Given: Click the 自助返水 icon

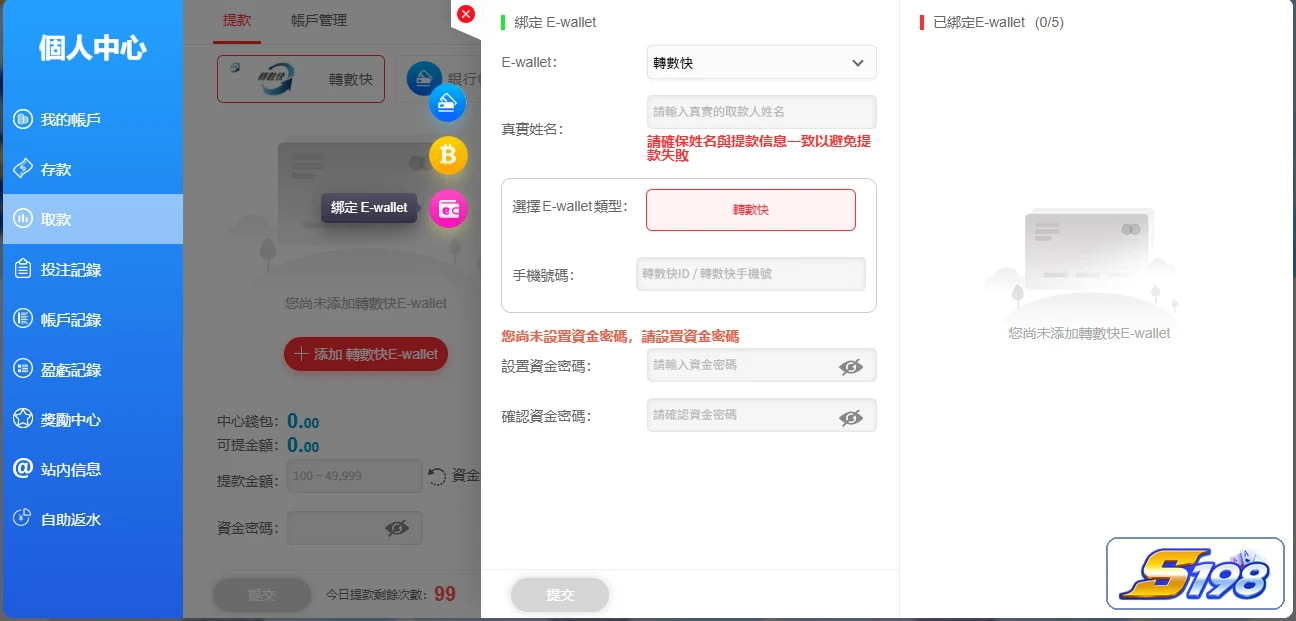Looking at the screenshot, I should [x=22, y=518].
